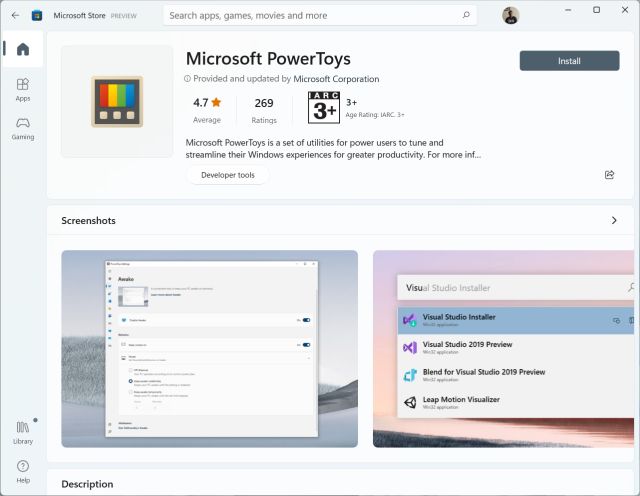Viewport: 640px width, 496px height.
Task: Open the Gaming section in the sidebar
Action: pyautogui.click(x=23, y=129)
